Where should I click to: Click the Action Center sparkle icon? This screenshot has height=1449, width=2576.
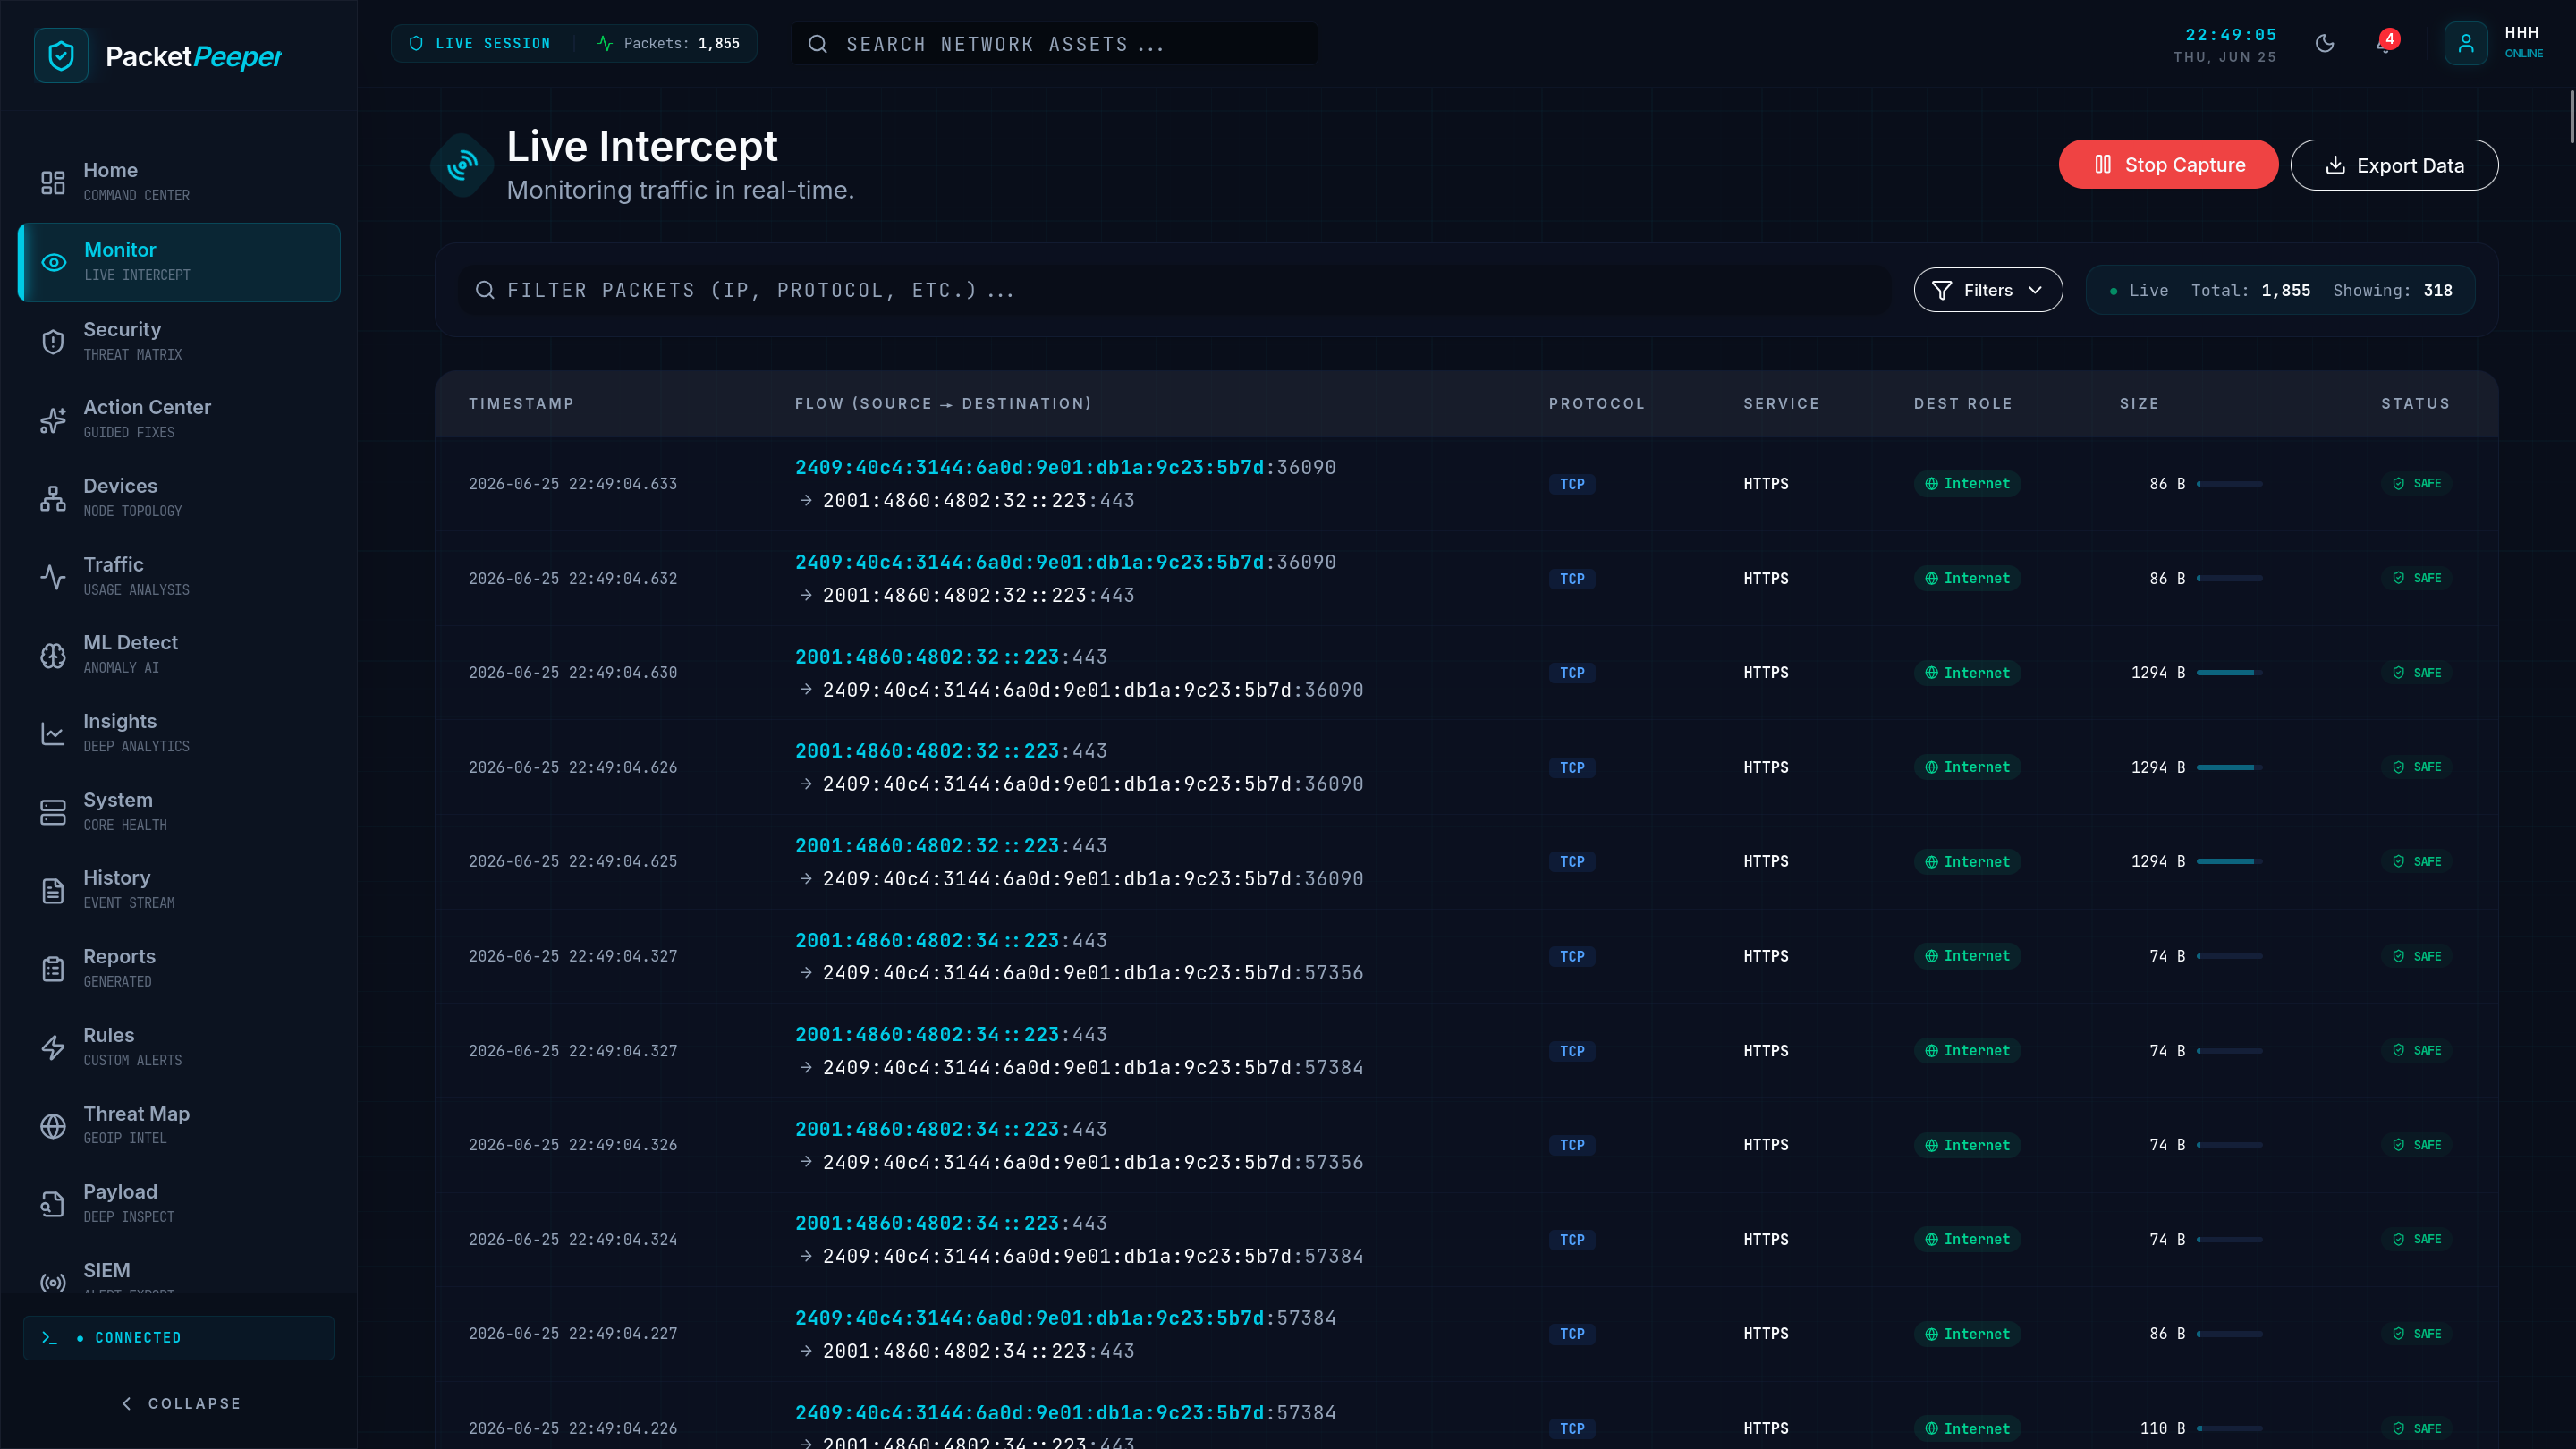tap(53, 420)
